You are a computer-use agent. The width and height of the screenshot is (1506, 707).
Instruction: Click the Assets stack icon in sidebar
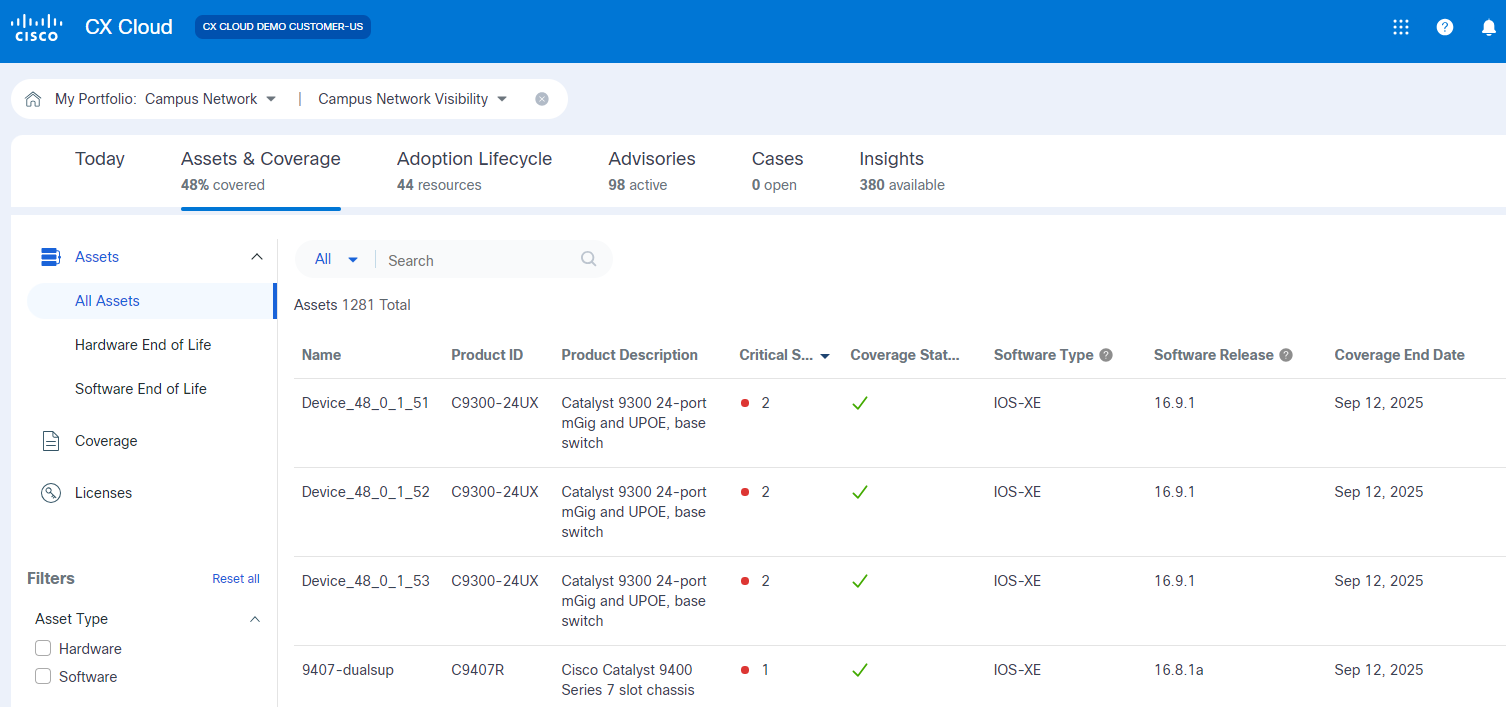point(50,257)
